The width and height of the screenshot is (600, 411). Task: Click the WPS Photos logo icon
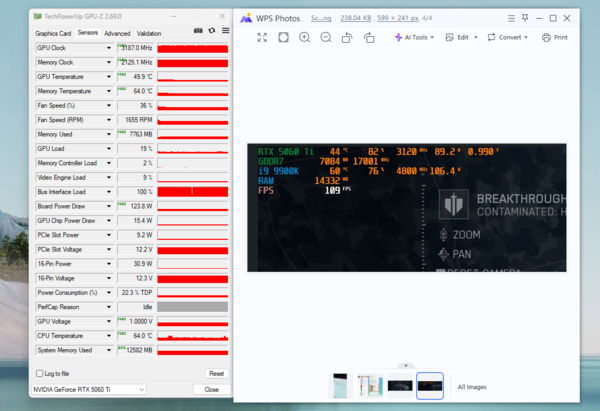coord(246,18)
